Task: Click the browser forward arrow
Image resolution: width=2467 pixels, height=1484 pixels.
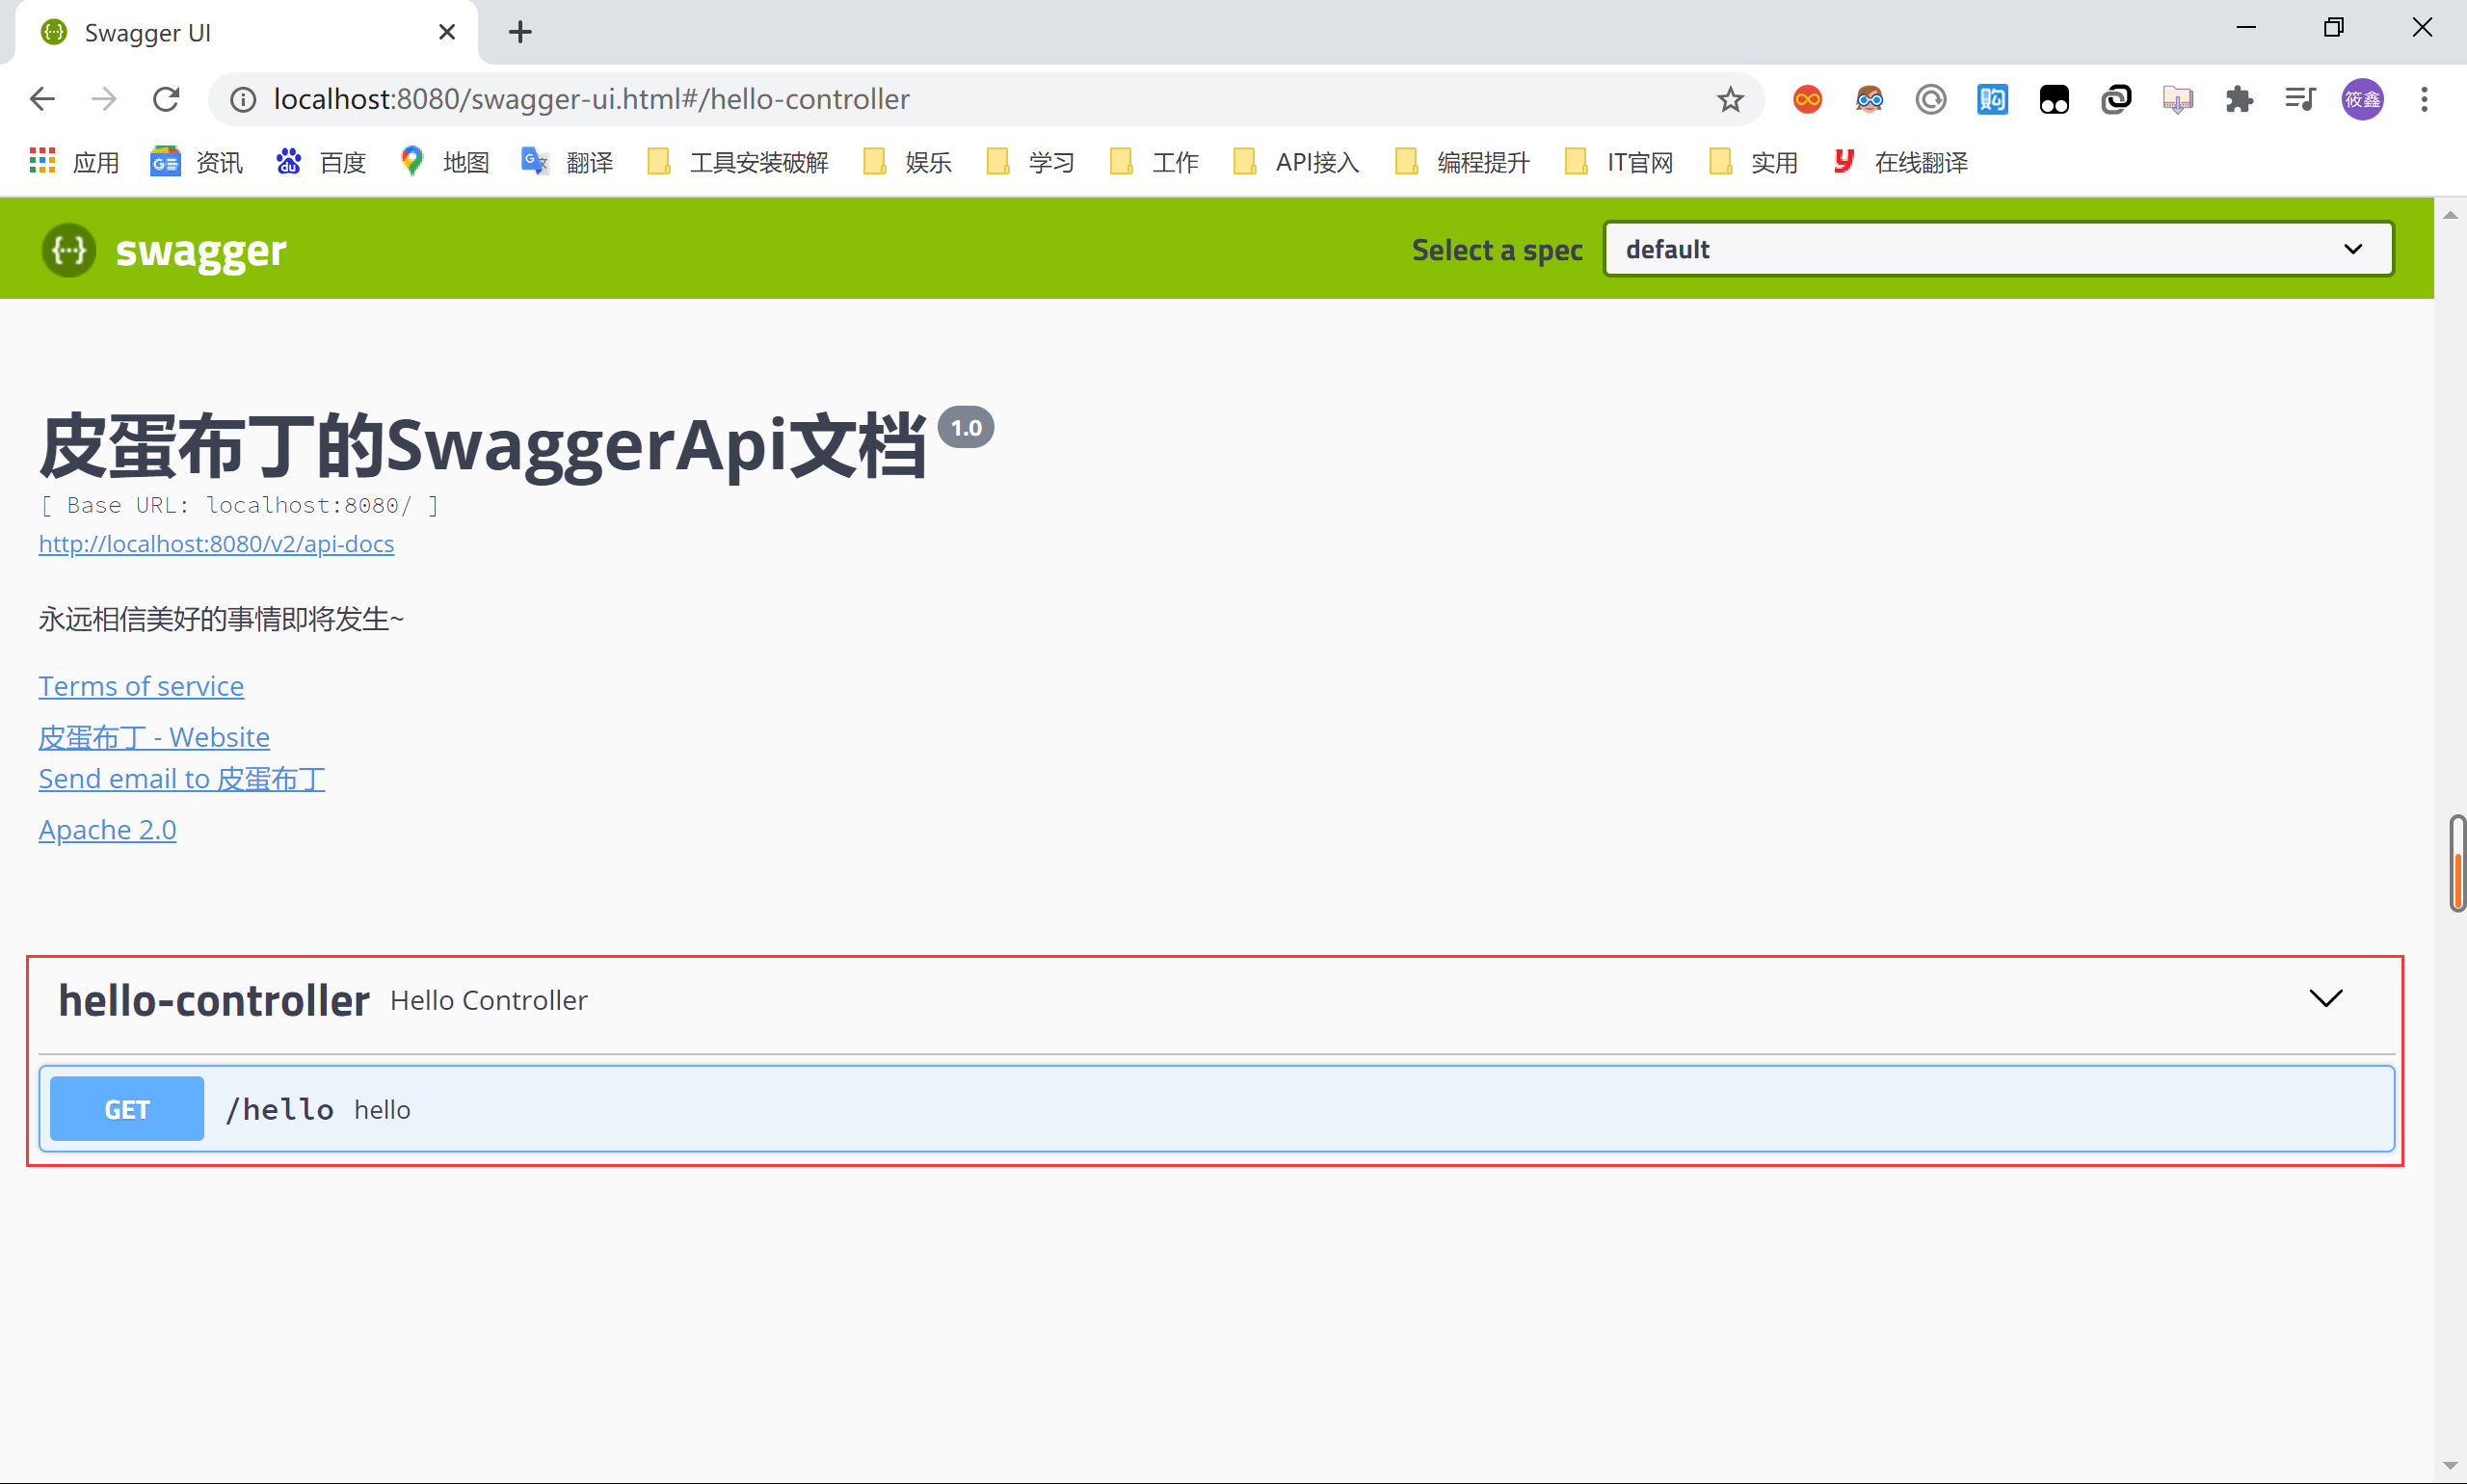Action: pyautogui.click(x=104, y=99)
